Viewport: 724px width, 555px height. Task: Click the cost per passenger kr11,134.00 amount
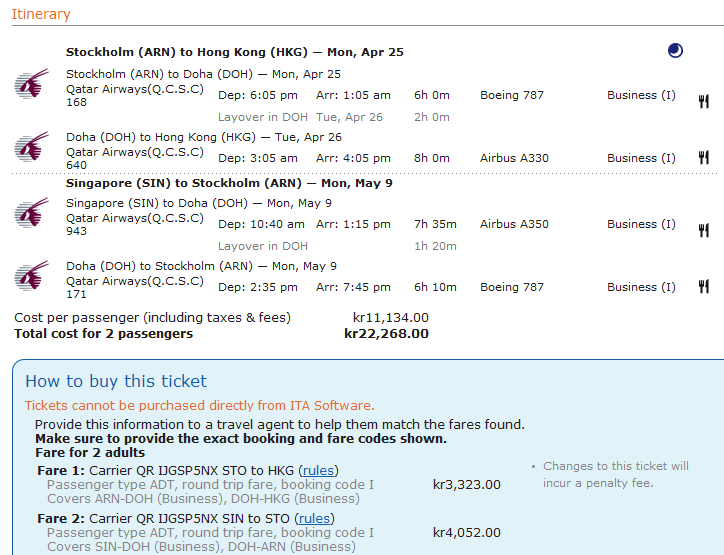click(x=390, y=318)
